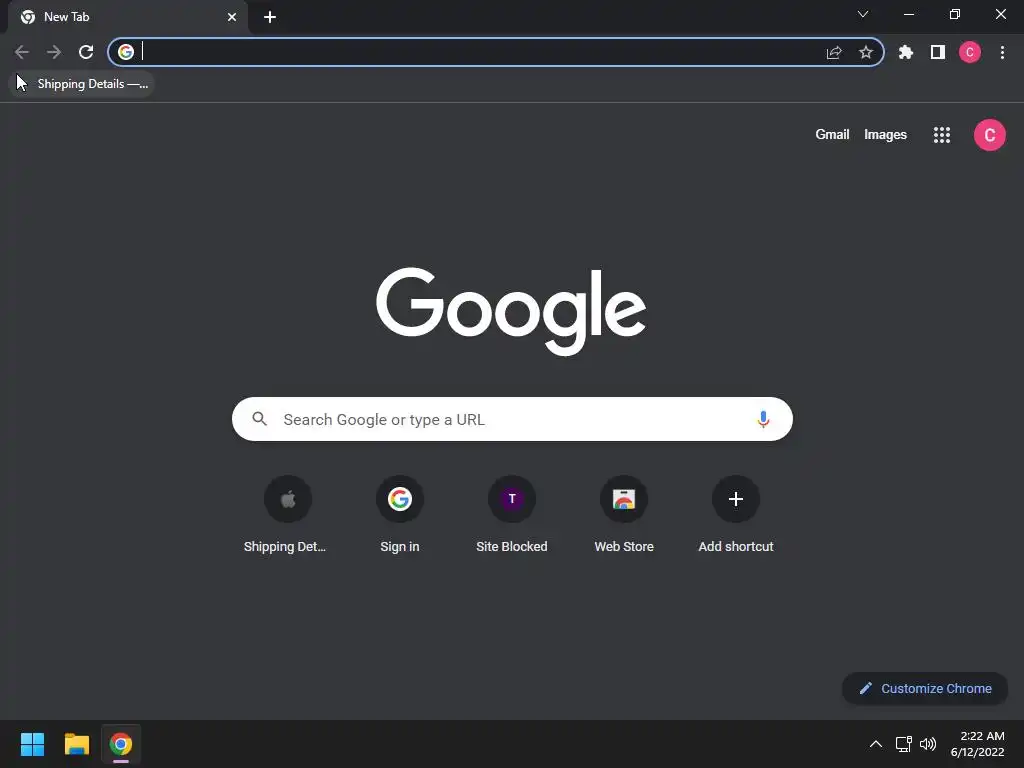This screenshot has height=768, width=1024.
Task: Toggle the side panel icon
Action: coord(938,52)
